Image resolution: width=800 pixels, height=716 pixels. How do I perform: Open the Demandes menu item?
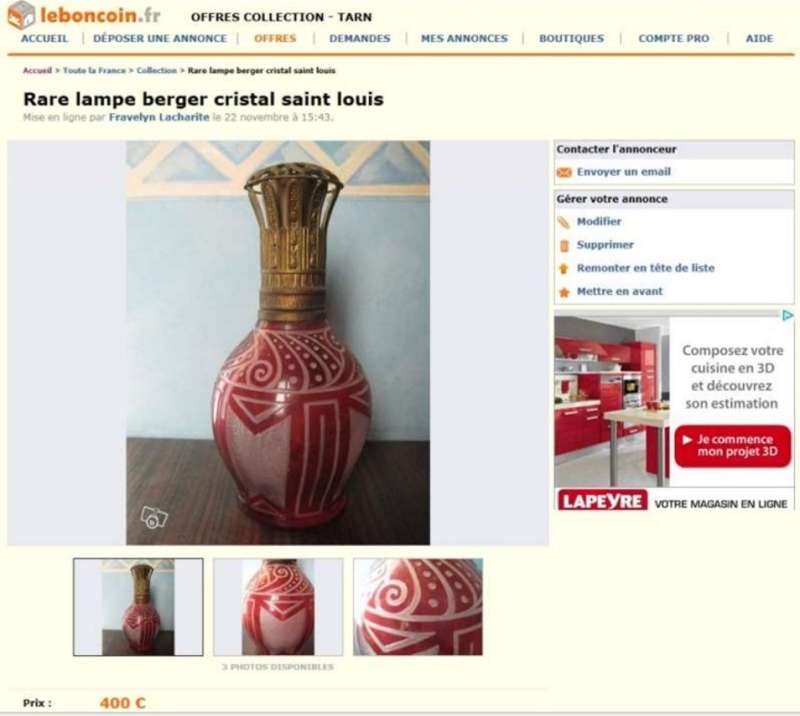[360, 38]
